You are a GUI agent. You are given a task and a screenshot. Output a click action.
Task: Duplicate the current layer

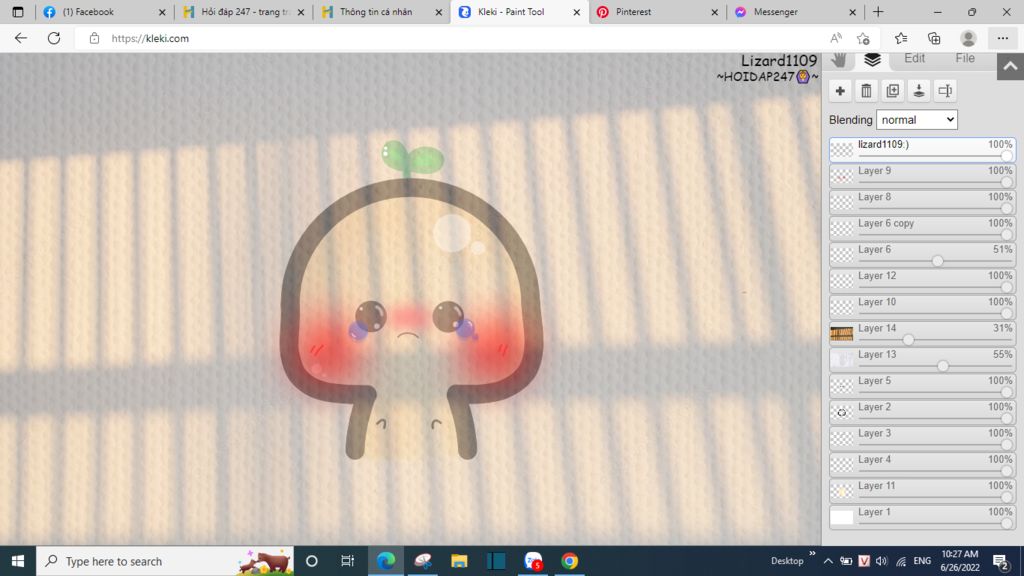893,91
